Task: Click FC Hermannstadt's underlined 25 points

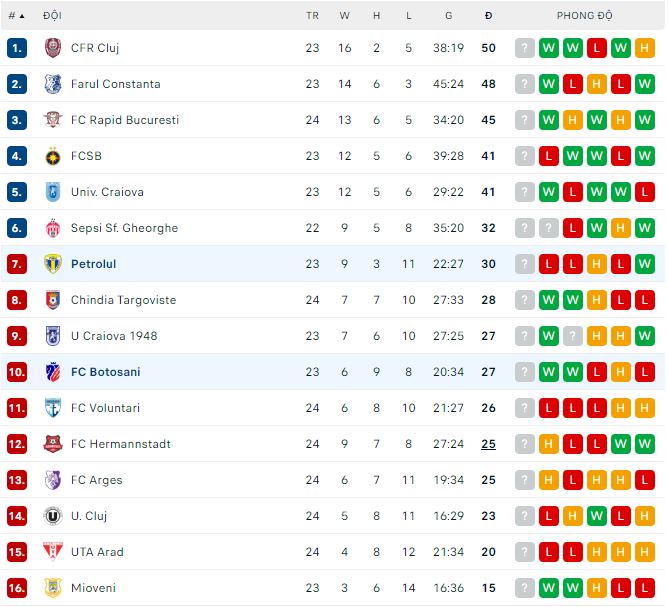Action: click(488, 444)
